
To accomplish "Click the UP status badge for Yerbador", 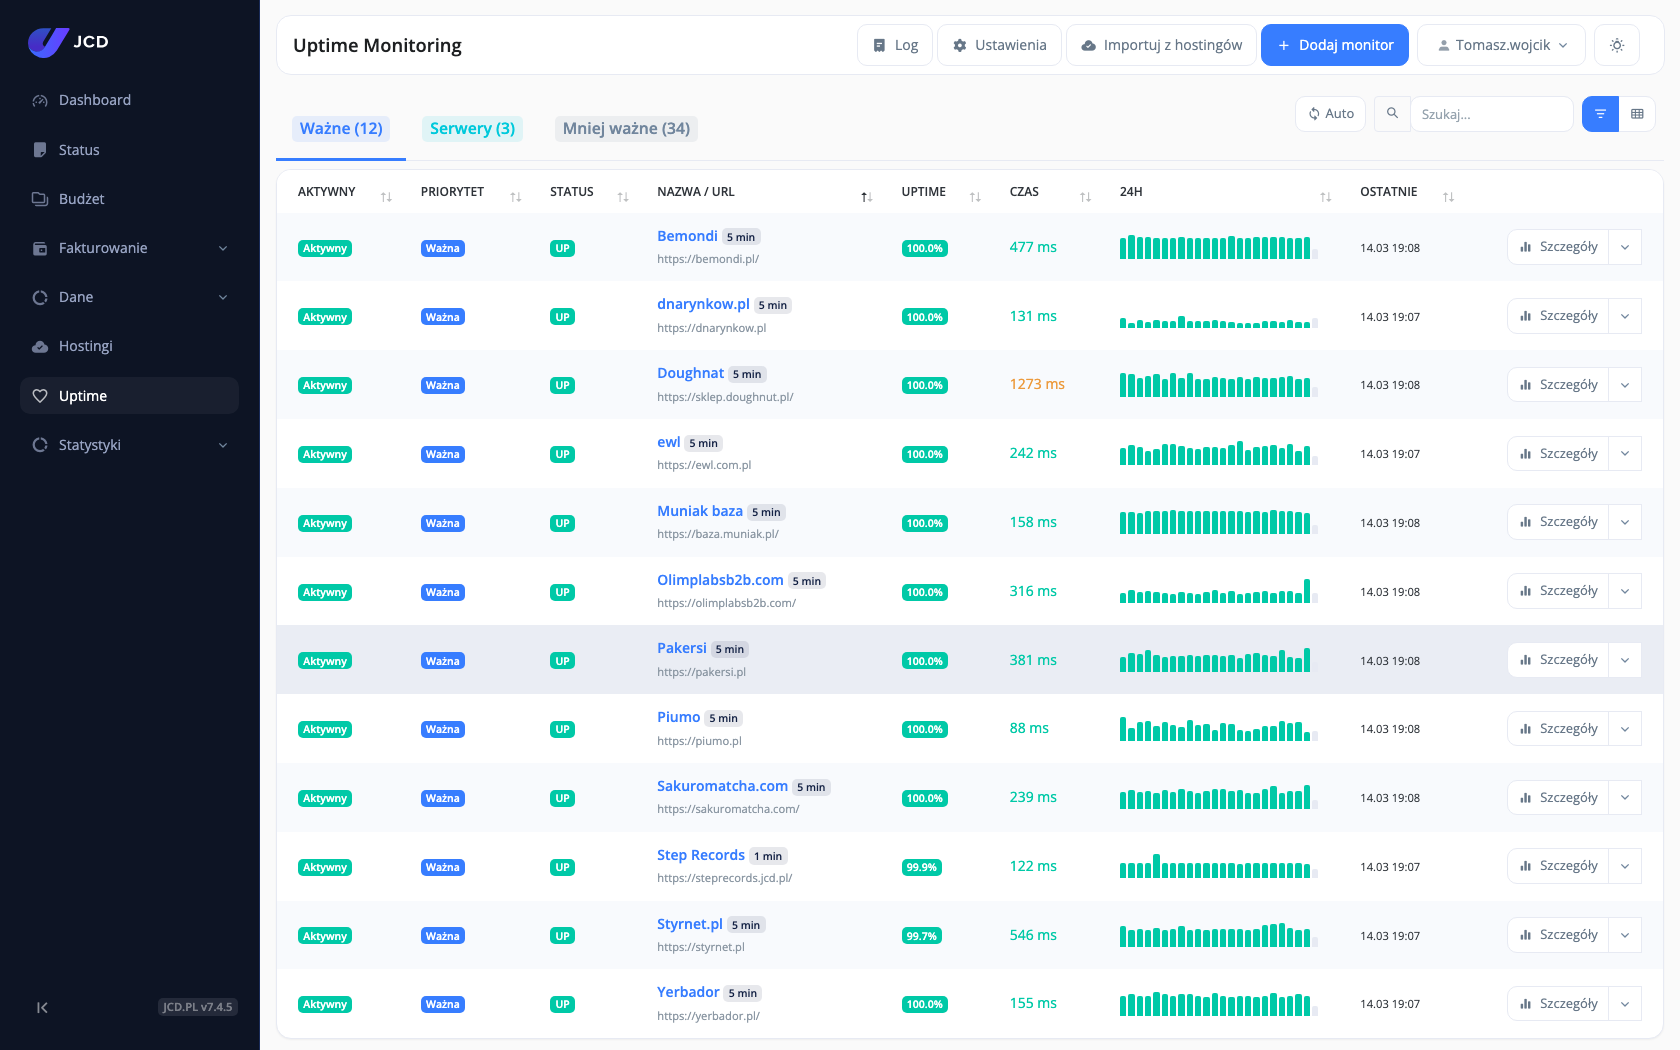I will click(563, 1004).
